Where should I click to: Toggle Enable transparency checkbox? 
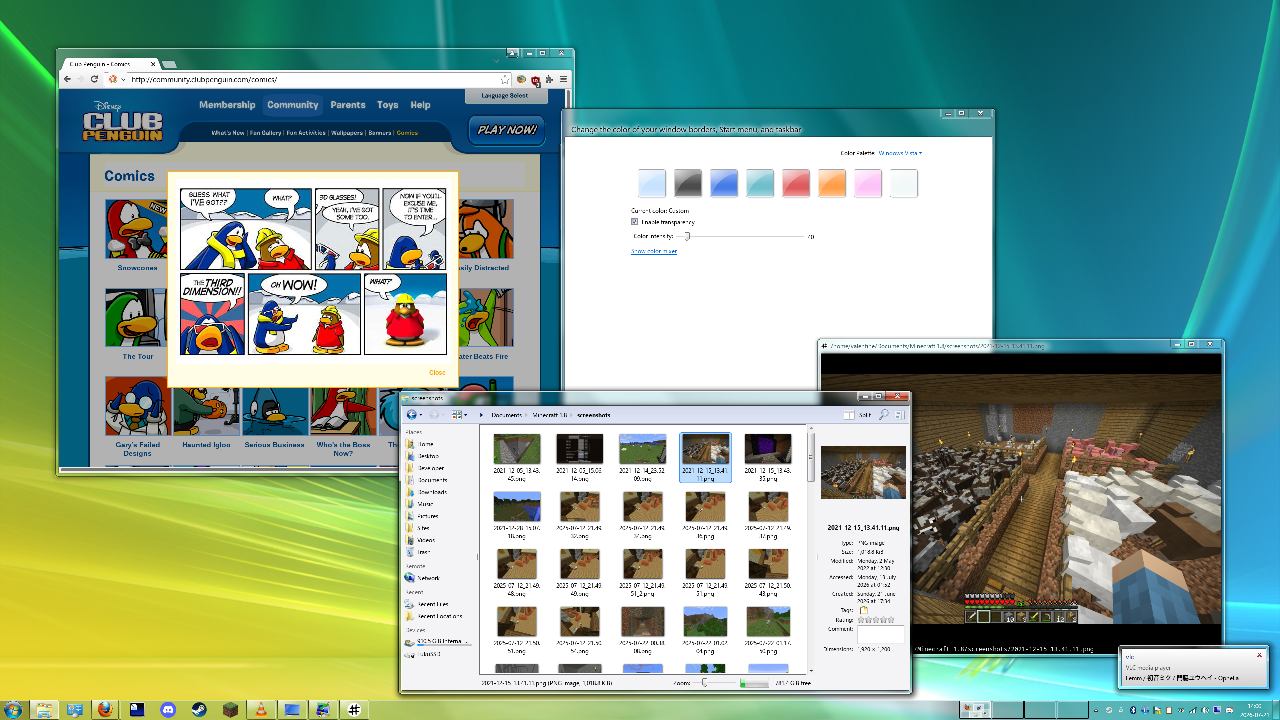coord(635,222)
